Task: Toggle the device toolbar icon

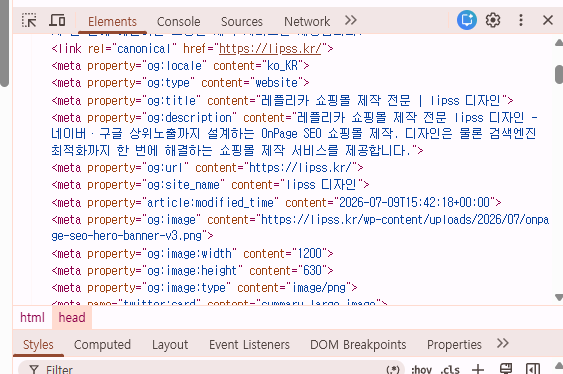Action: 57,20
